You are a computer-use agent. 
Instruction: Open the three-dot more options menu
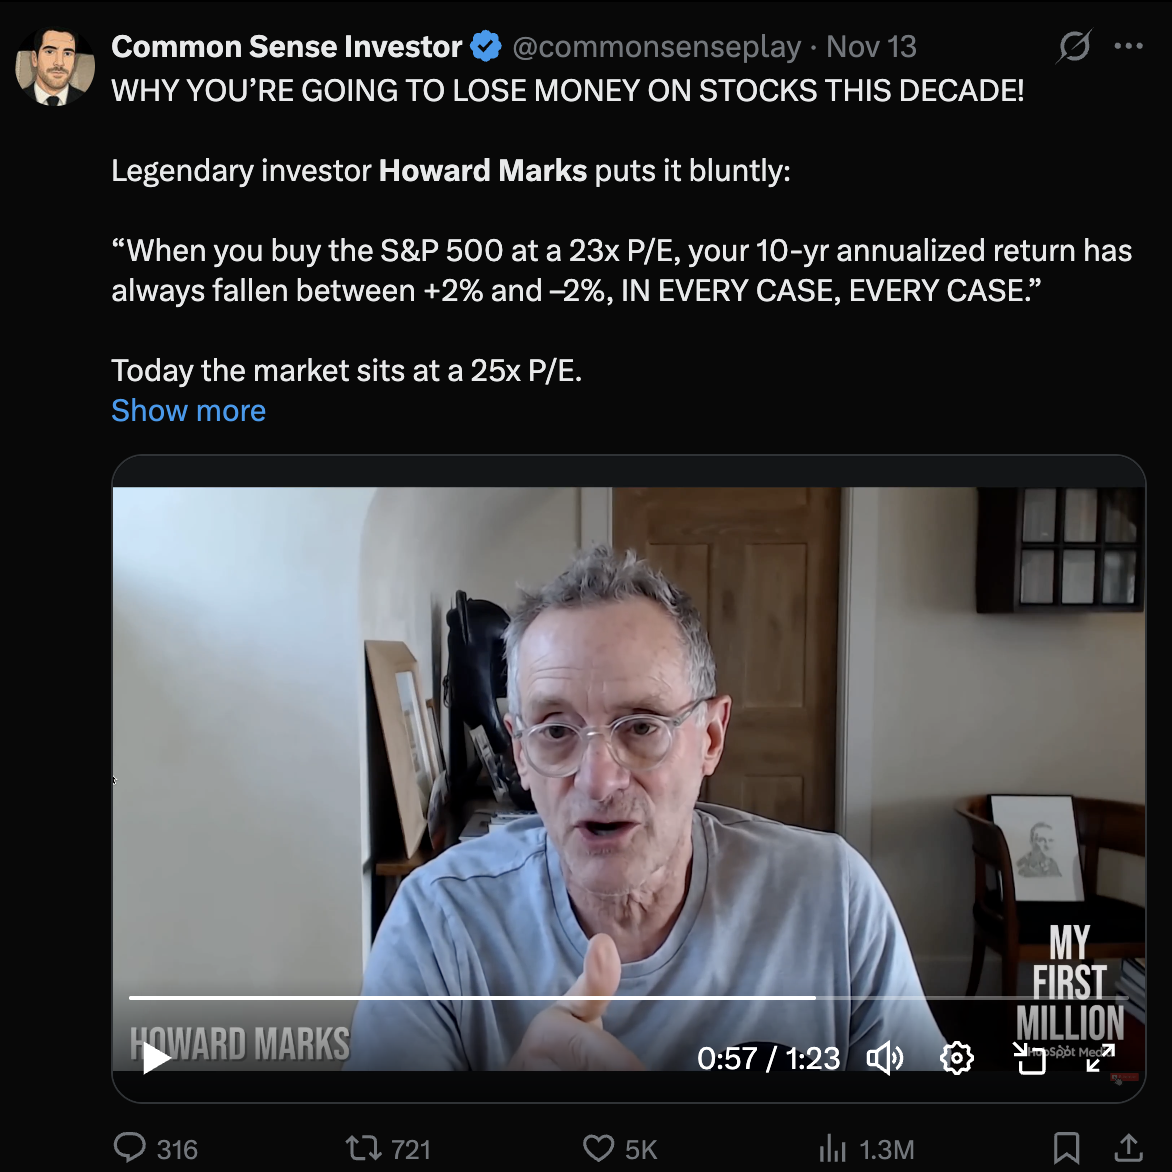pyautogui.click(x=1128, y=46)
